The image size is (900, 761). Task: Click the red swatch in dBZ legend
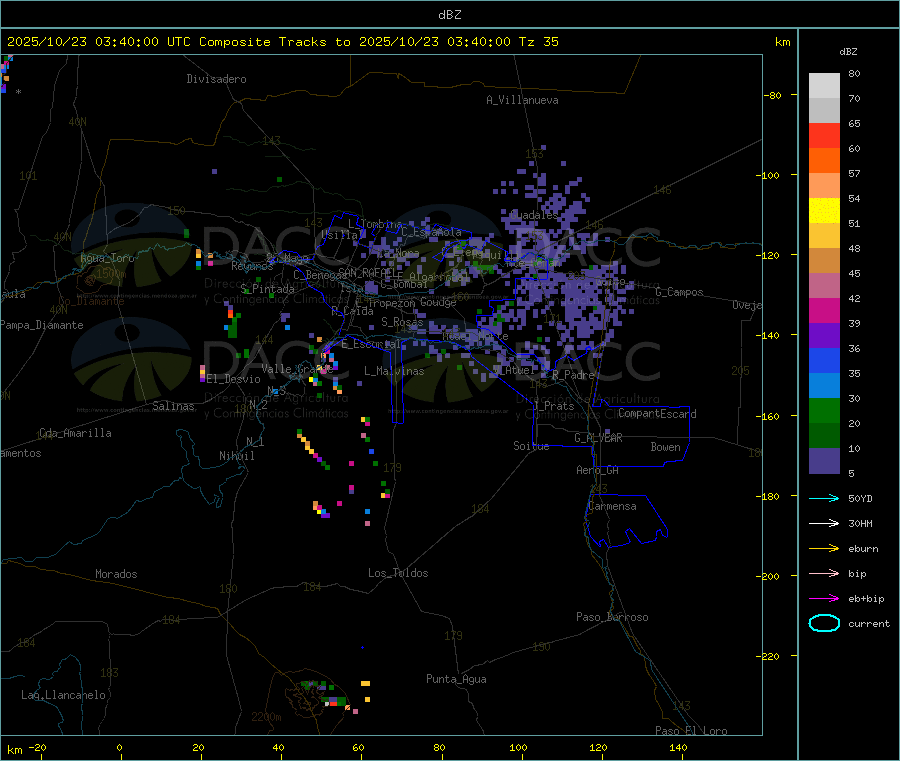tap(824, 135)
